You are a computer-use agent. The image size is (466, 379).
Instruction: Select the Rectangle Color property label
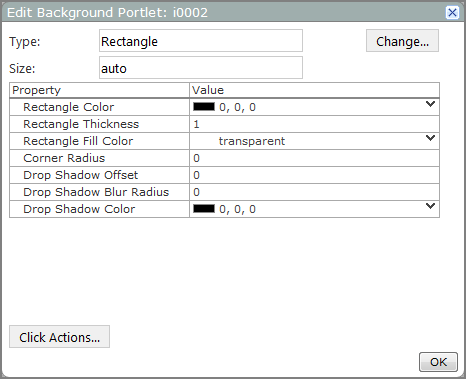(68, 107)
